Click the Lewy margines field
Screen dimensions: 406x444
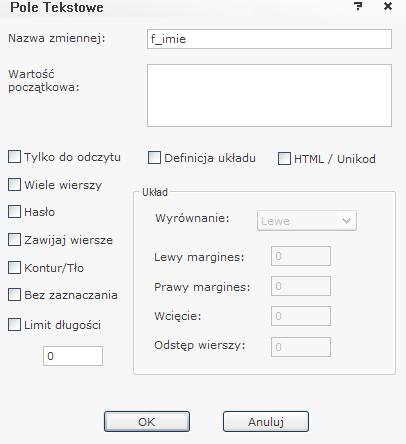tap(301, 256)
